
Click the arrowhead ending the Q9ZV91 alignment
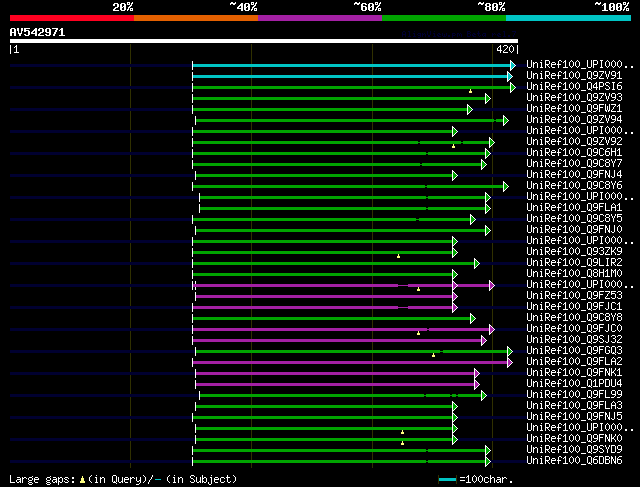510,76
